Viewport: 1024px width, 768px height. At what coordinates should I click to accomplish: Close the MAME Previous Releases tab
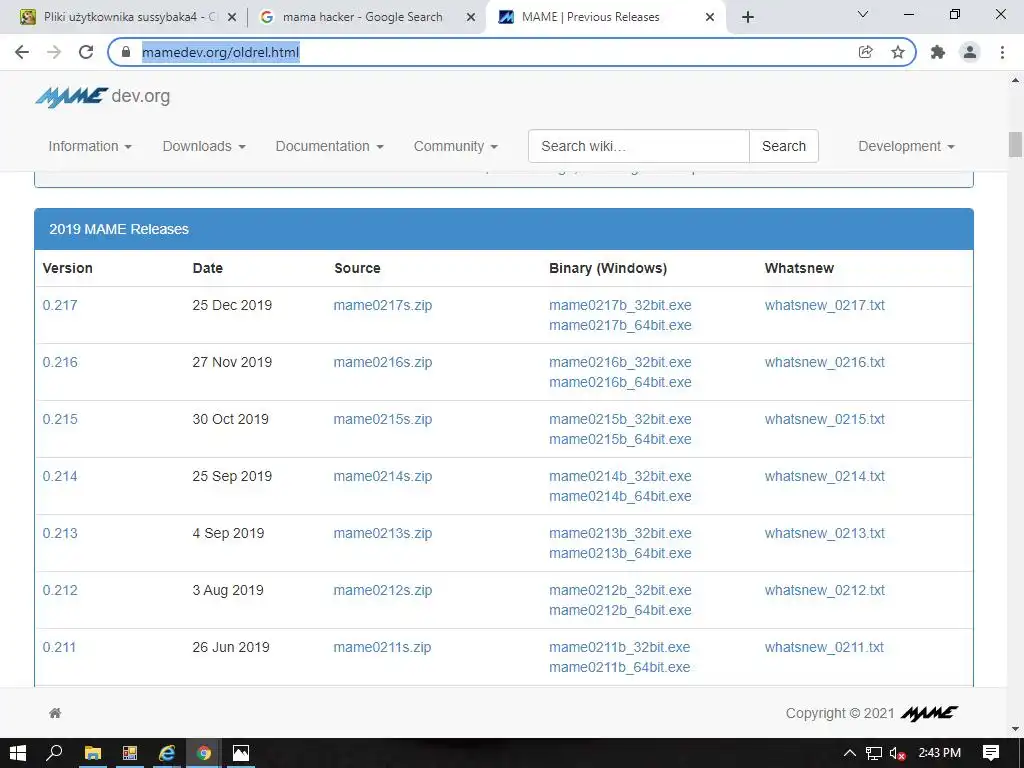pos(710,18)
